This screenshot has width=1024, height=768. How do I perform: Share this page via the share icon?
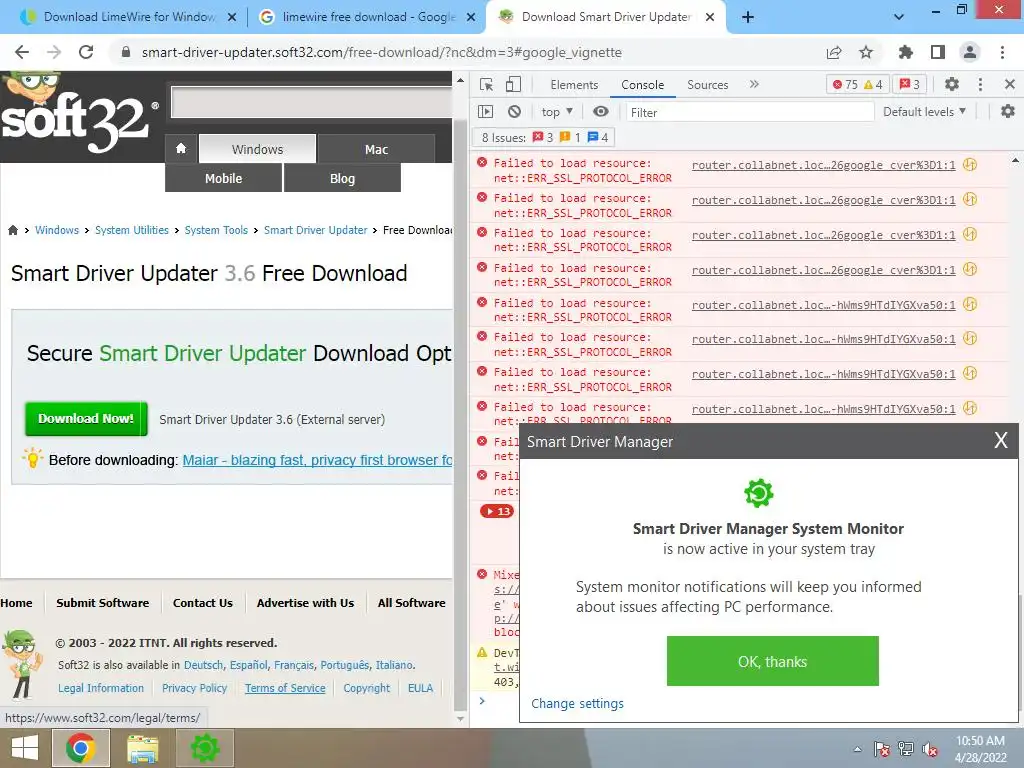834,52
